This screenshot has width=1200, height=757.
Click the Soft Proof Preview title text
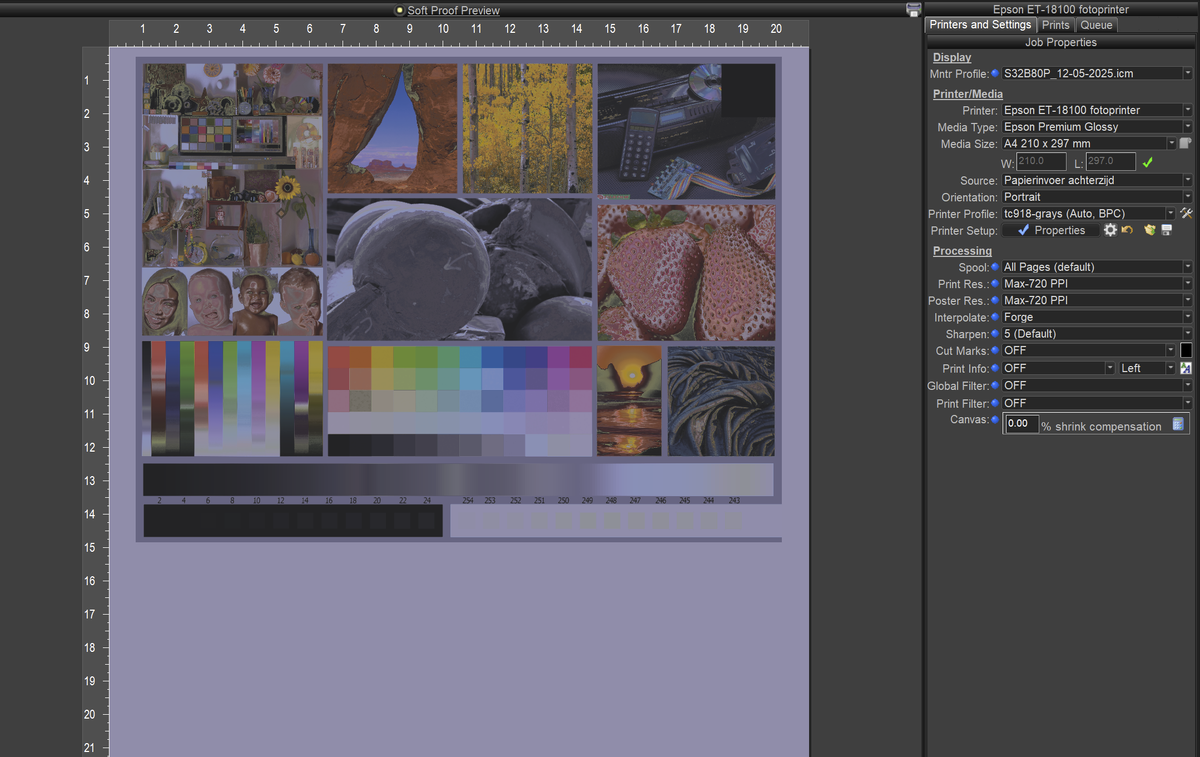click(453, 10)
